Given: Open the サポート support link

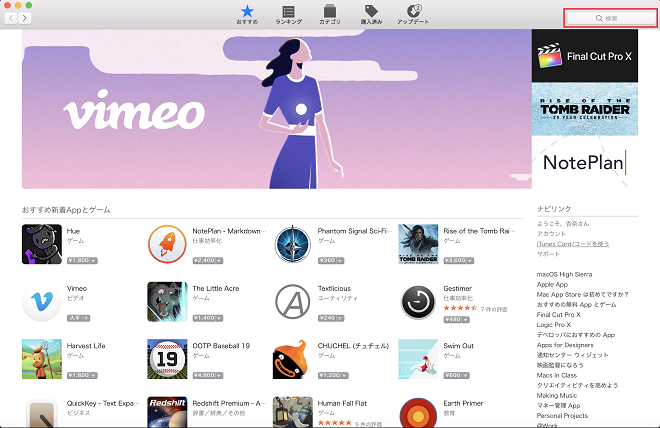Looking at the screenshot, I should point(548,254).
